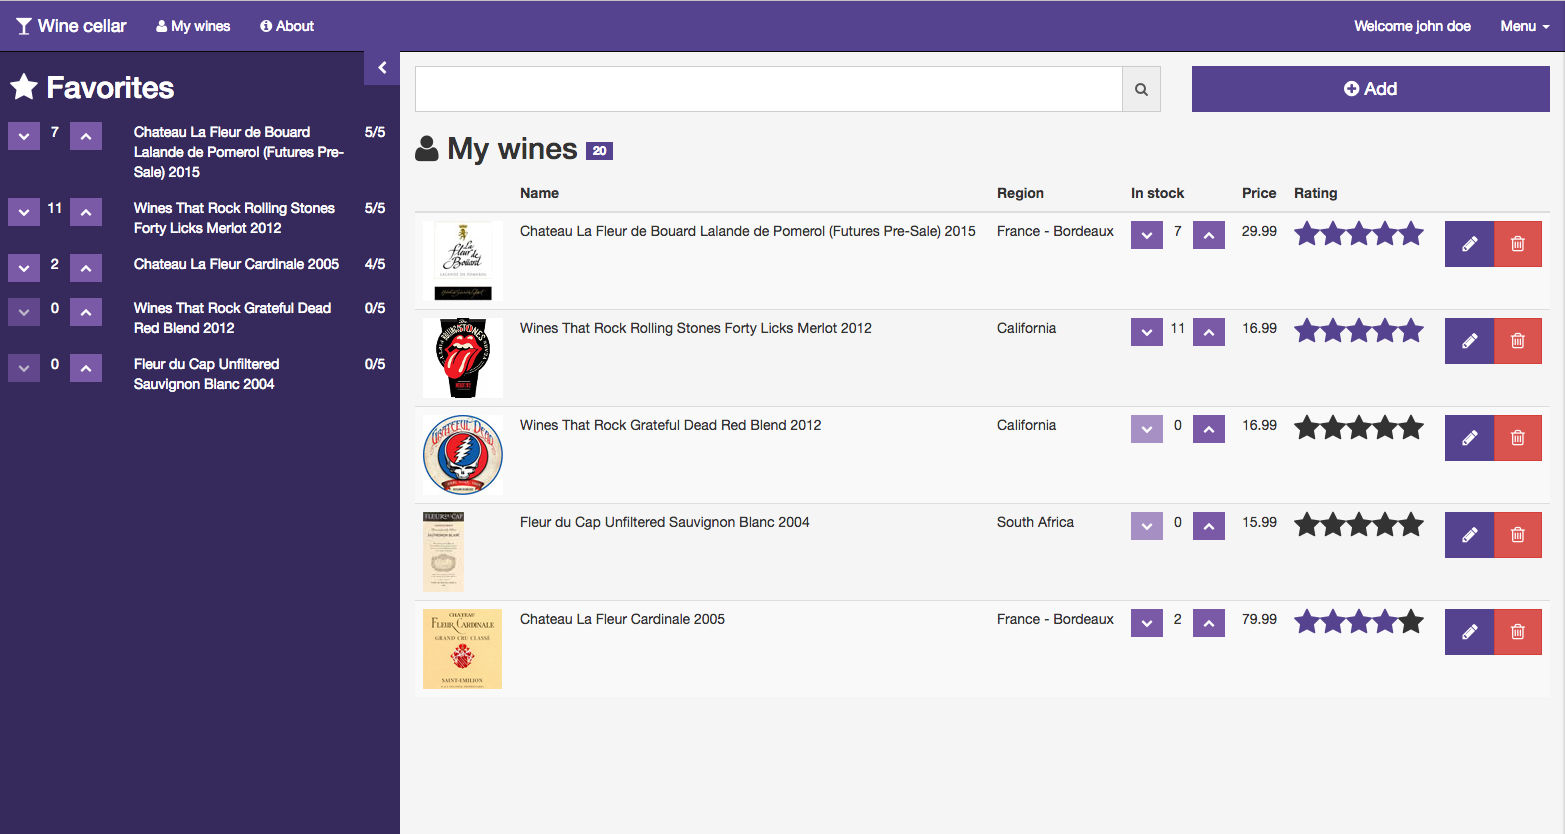Set first star rating for Grateful Dead Red Blend
Screen dimensions: 1565x834
[1307, 428]
